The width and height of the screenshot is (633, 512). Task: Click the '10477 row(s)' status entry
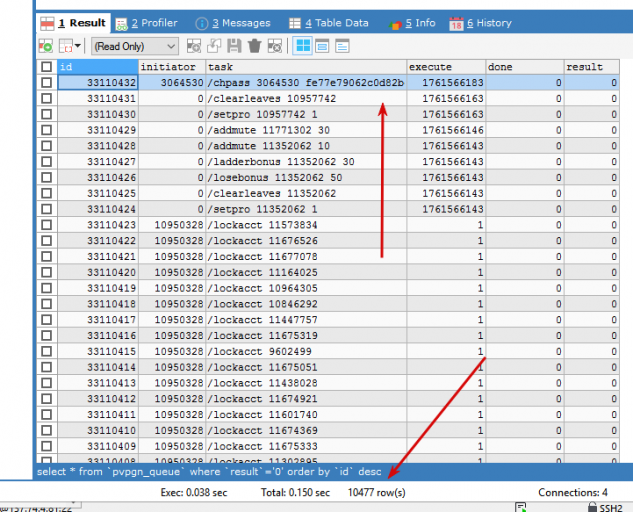tap(377, 493)
